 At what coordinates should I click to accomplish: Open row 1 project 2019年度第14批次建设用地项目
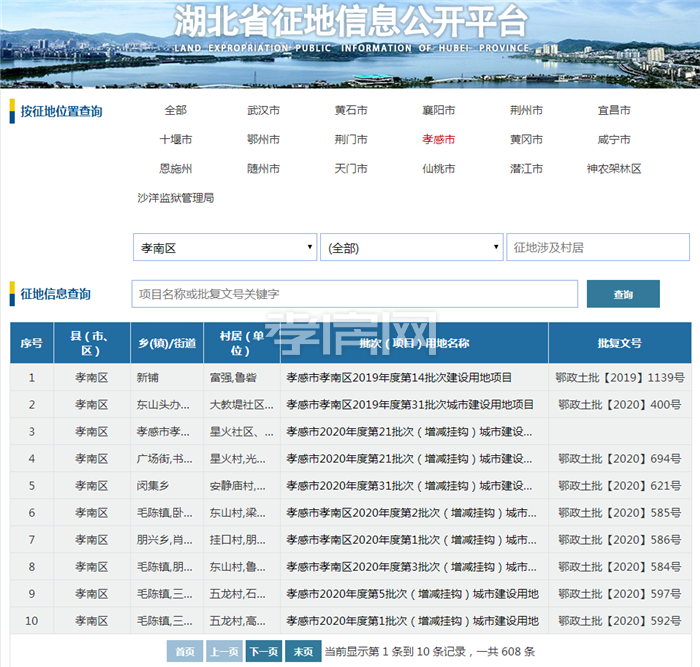click(399, 378)
